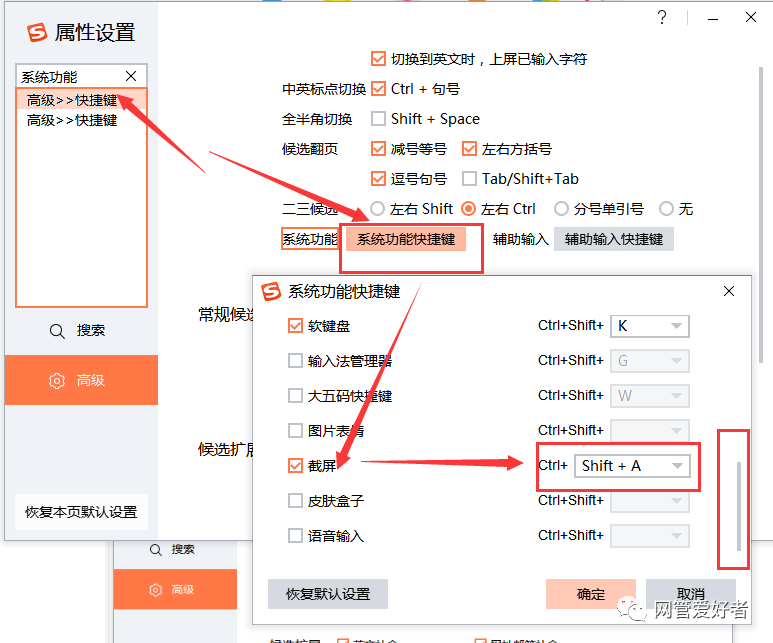The width and height of the screenshot is (773, 643).
Task: Click 全半角切换 label
Action: (317, 119)
